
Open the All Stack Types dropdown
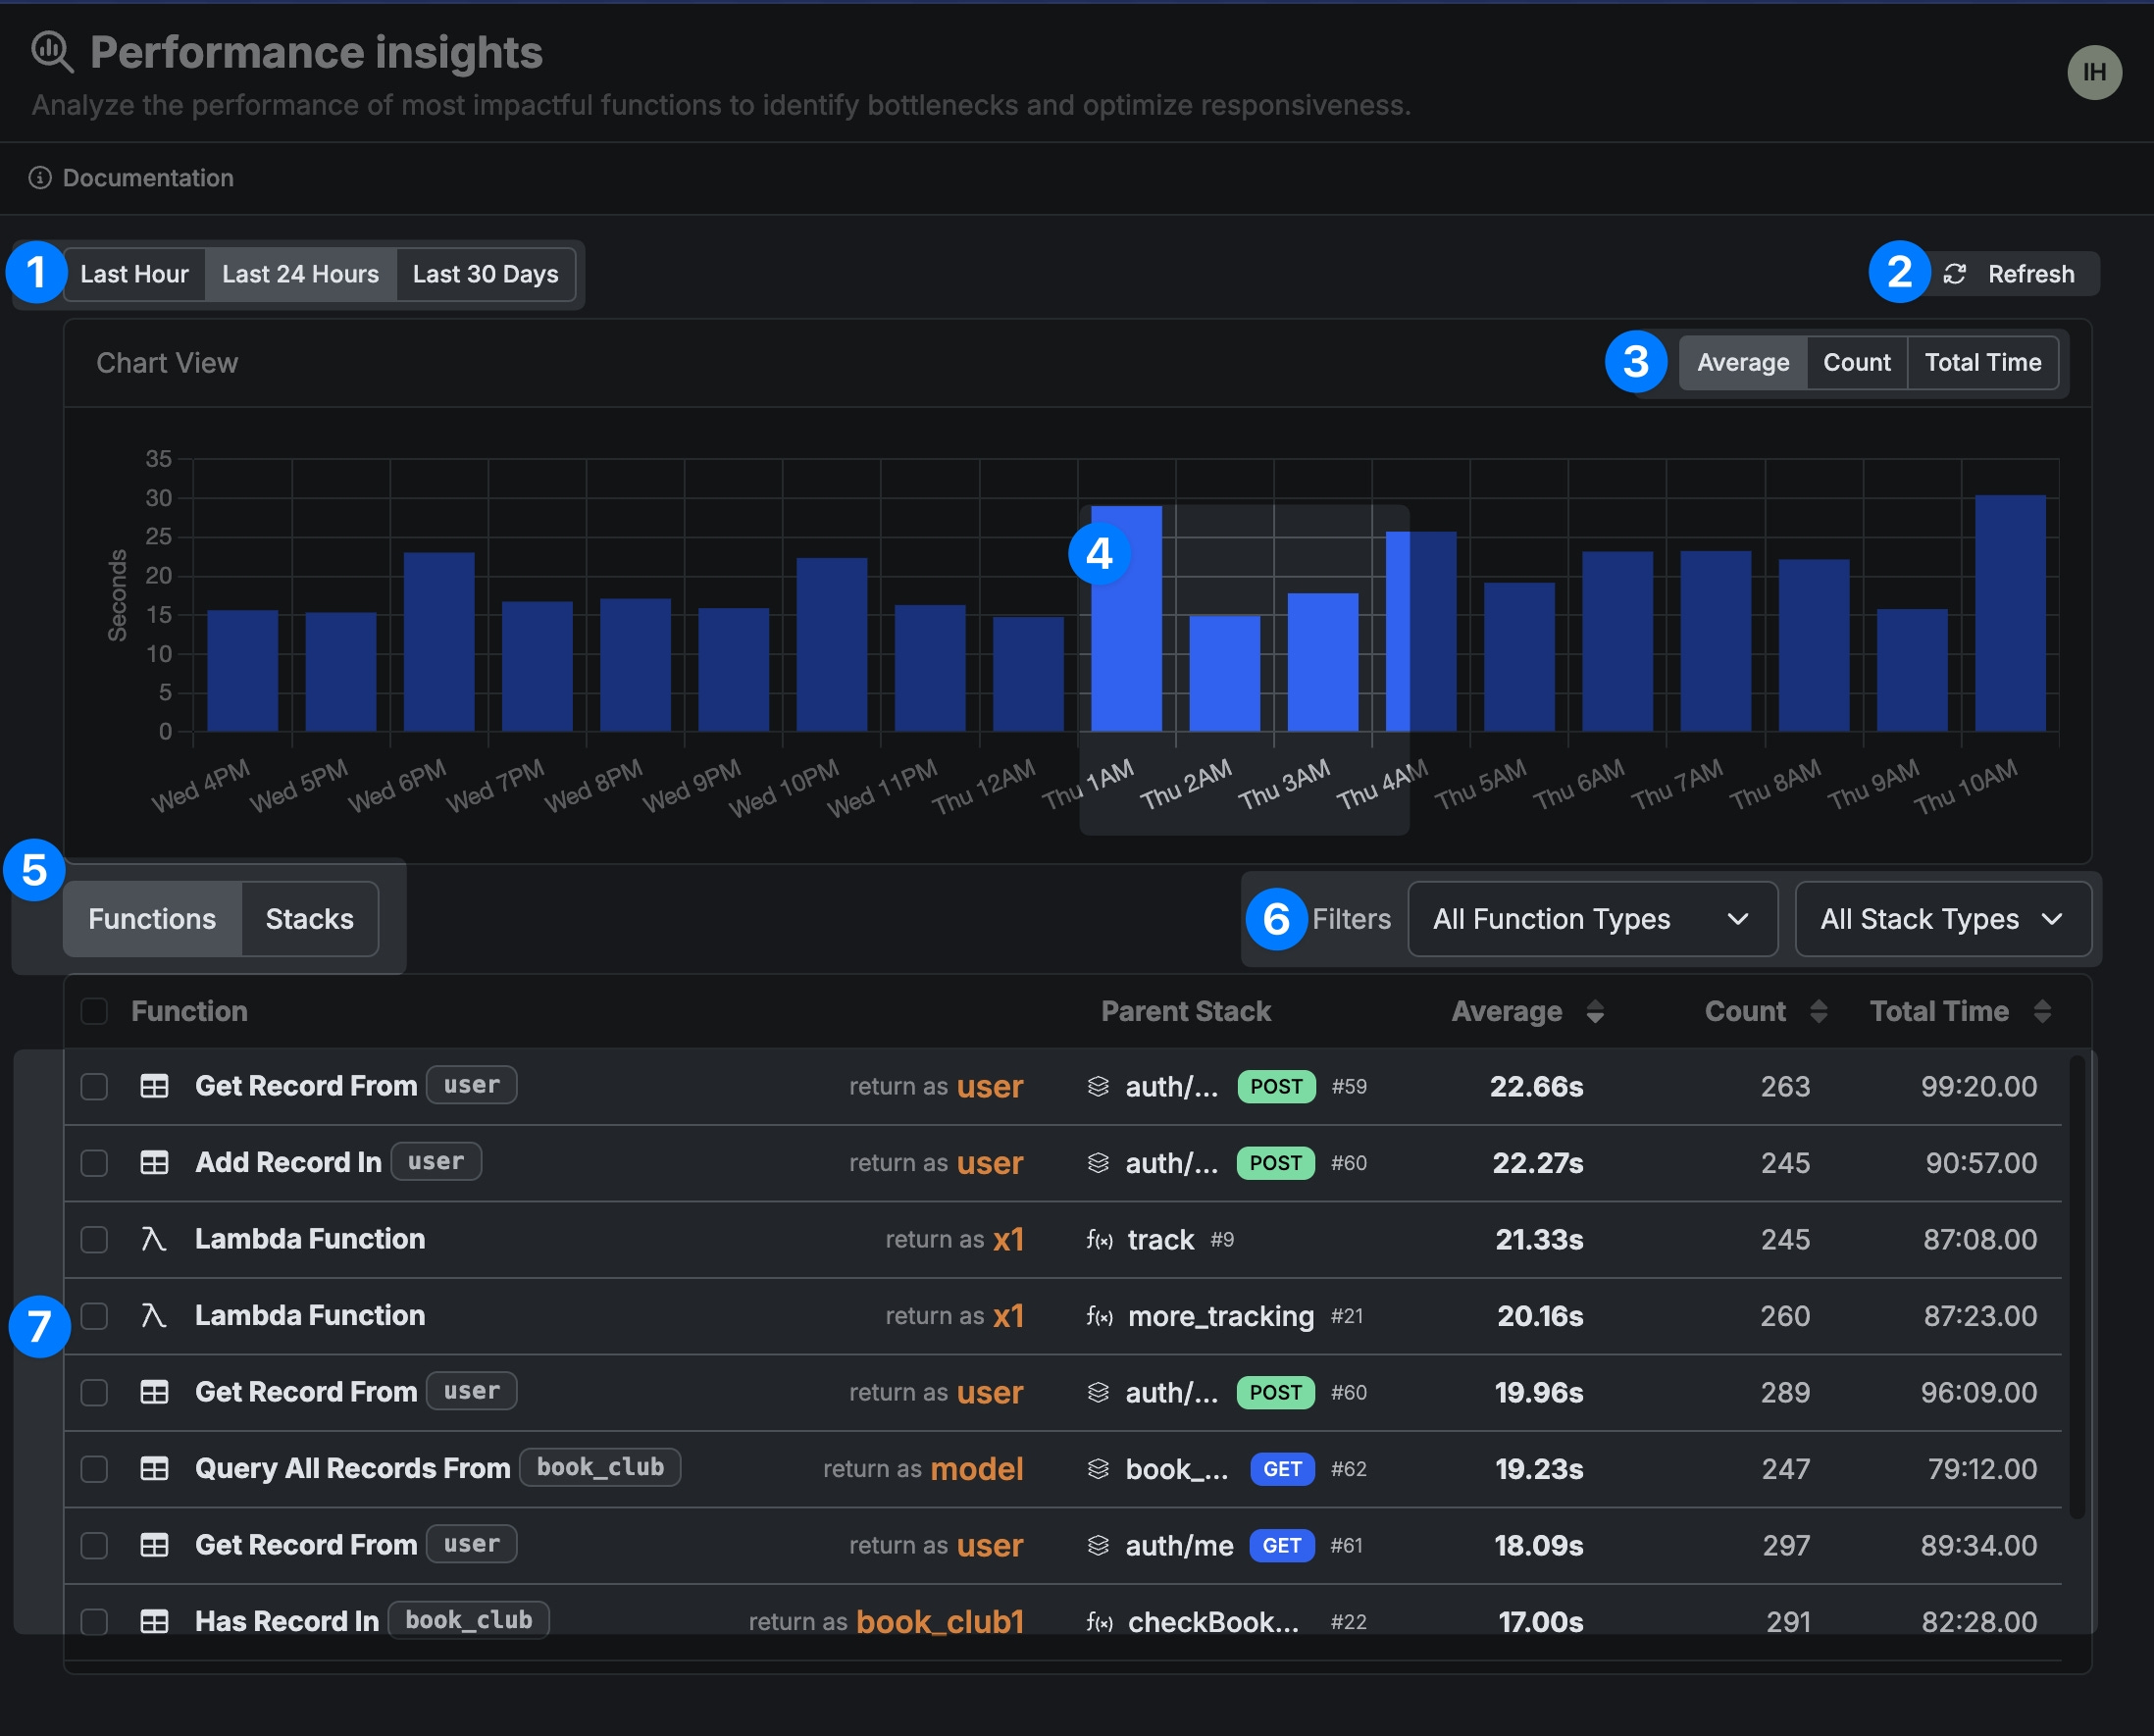[x=1941, y=919]
